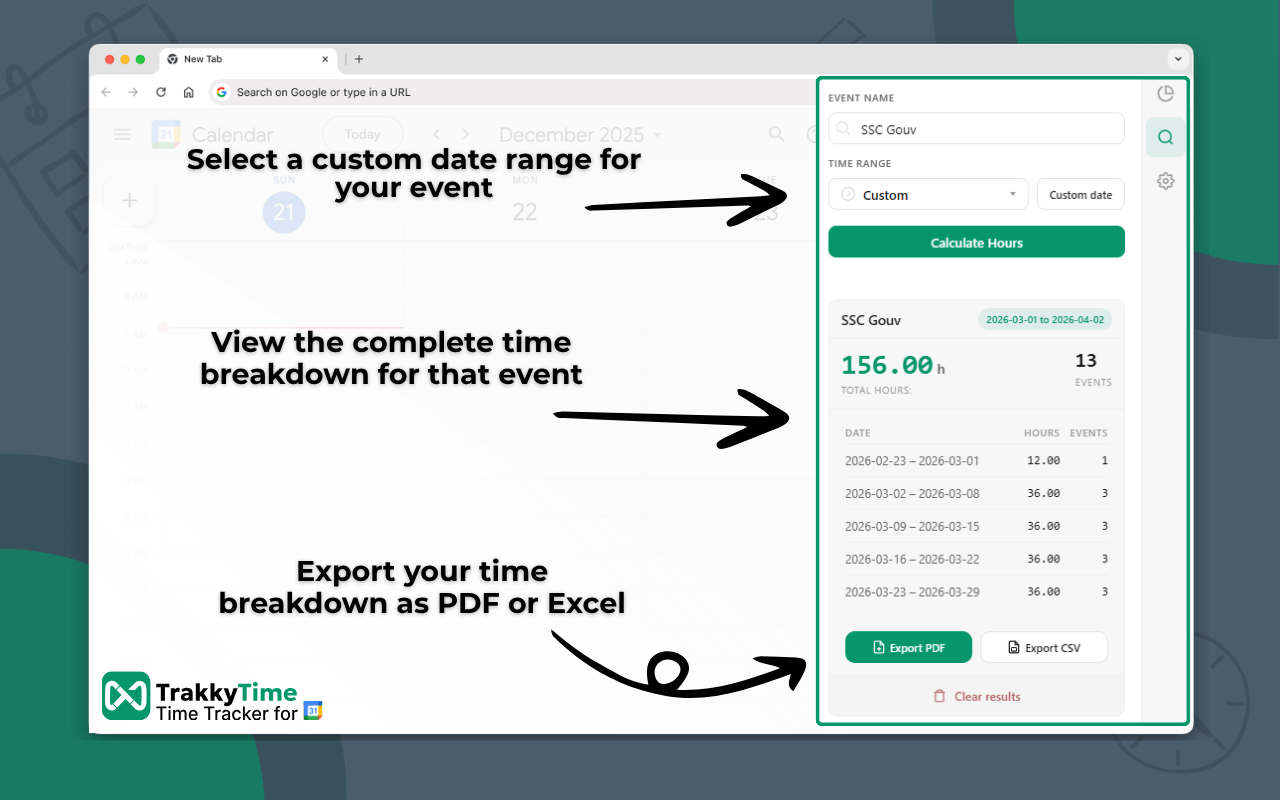Click the HOURS column header

(1041, 433)
